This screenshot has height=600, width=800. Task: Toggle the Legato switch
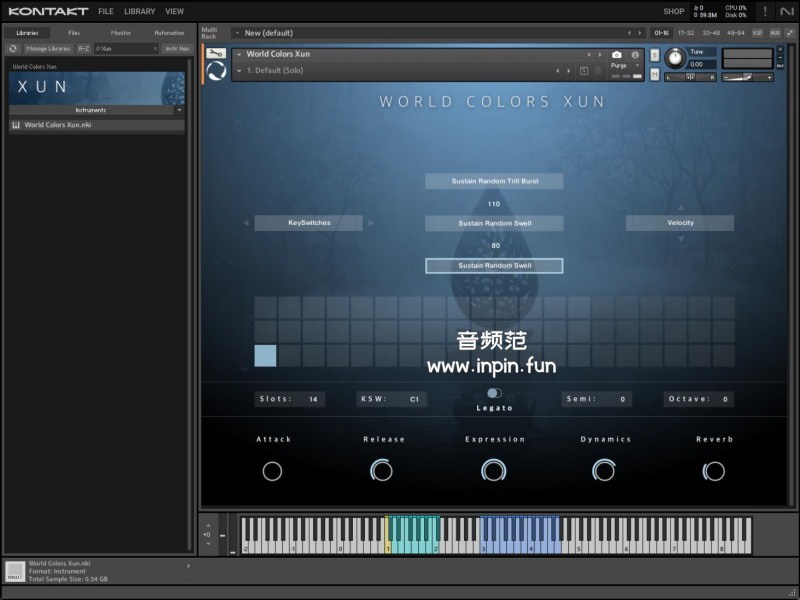[x=494, y=393]
